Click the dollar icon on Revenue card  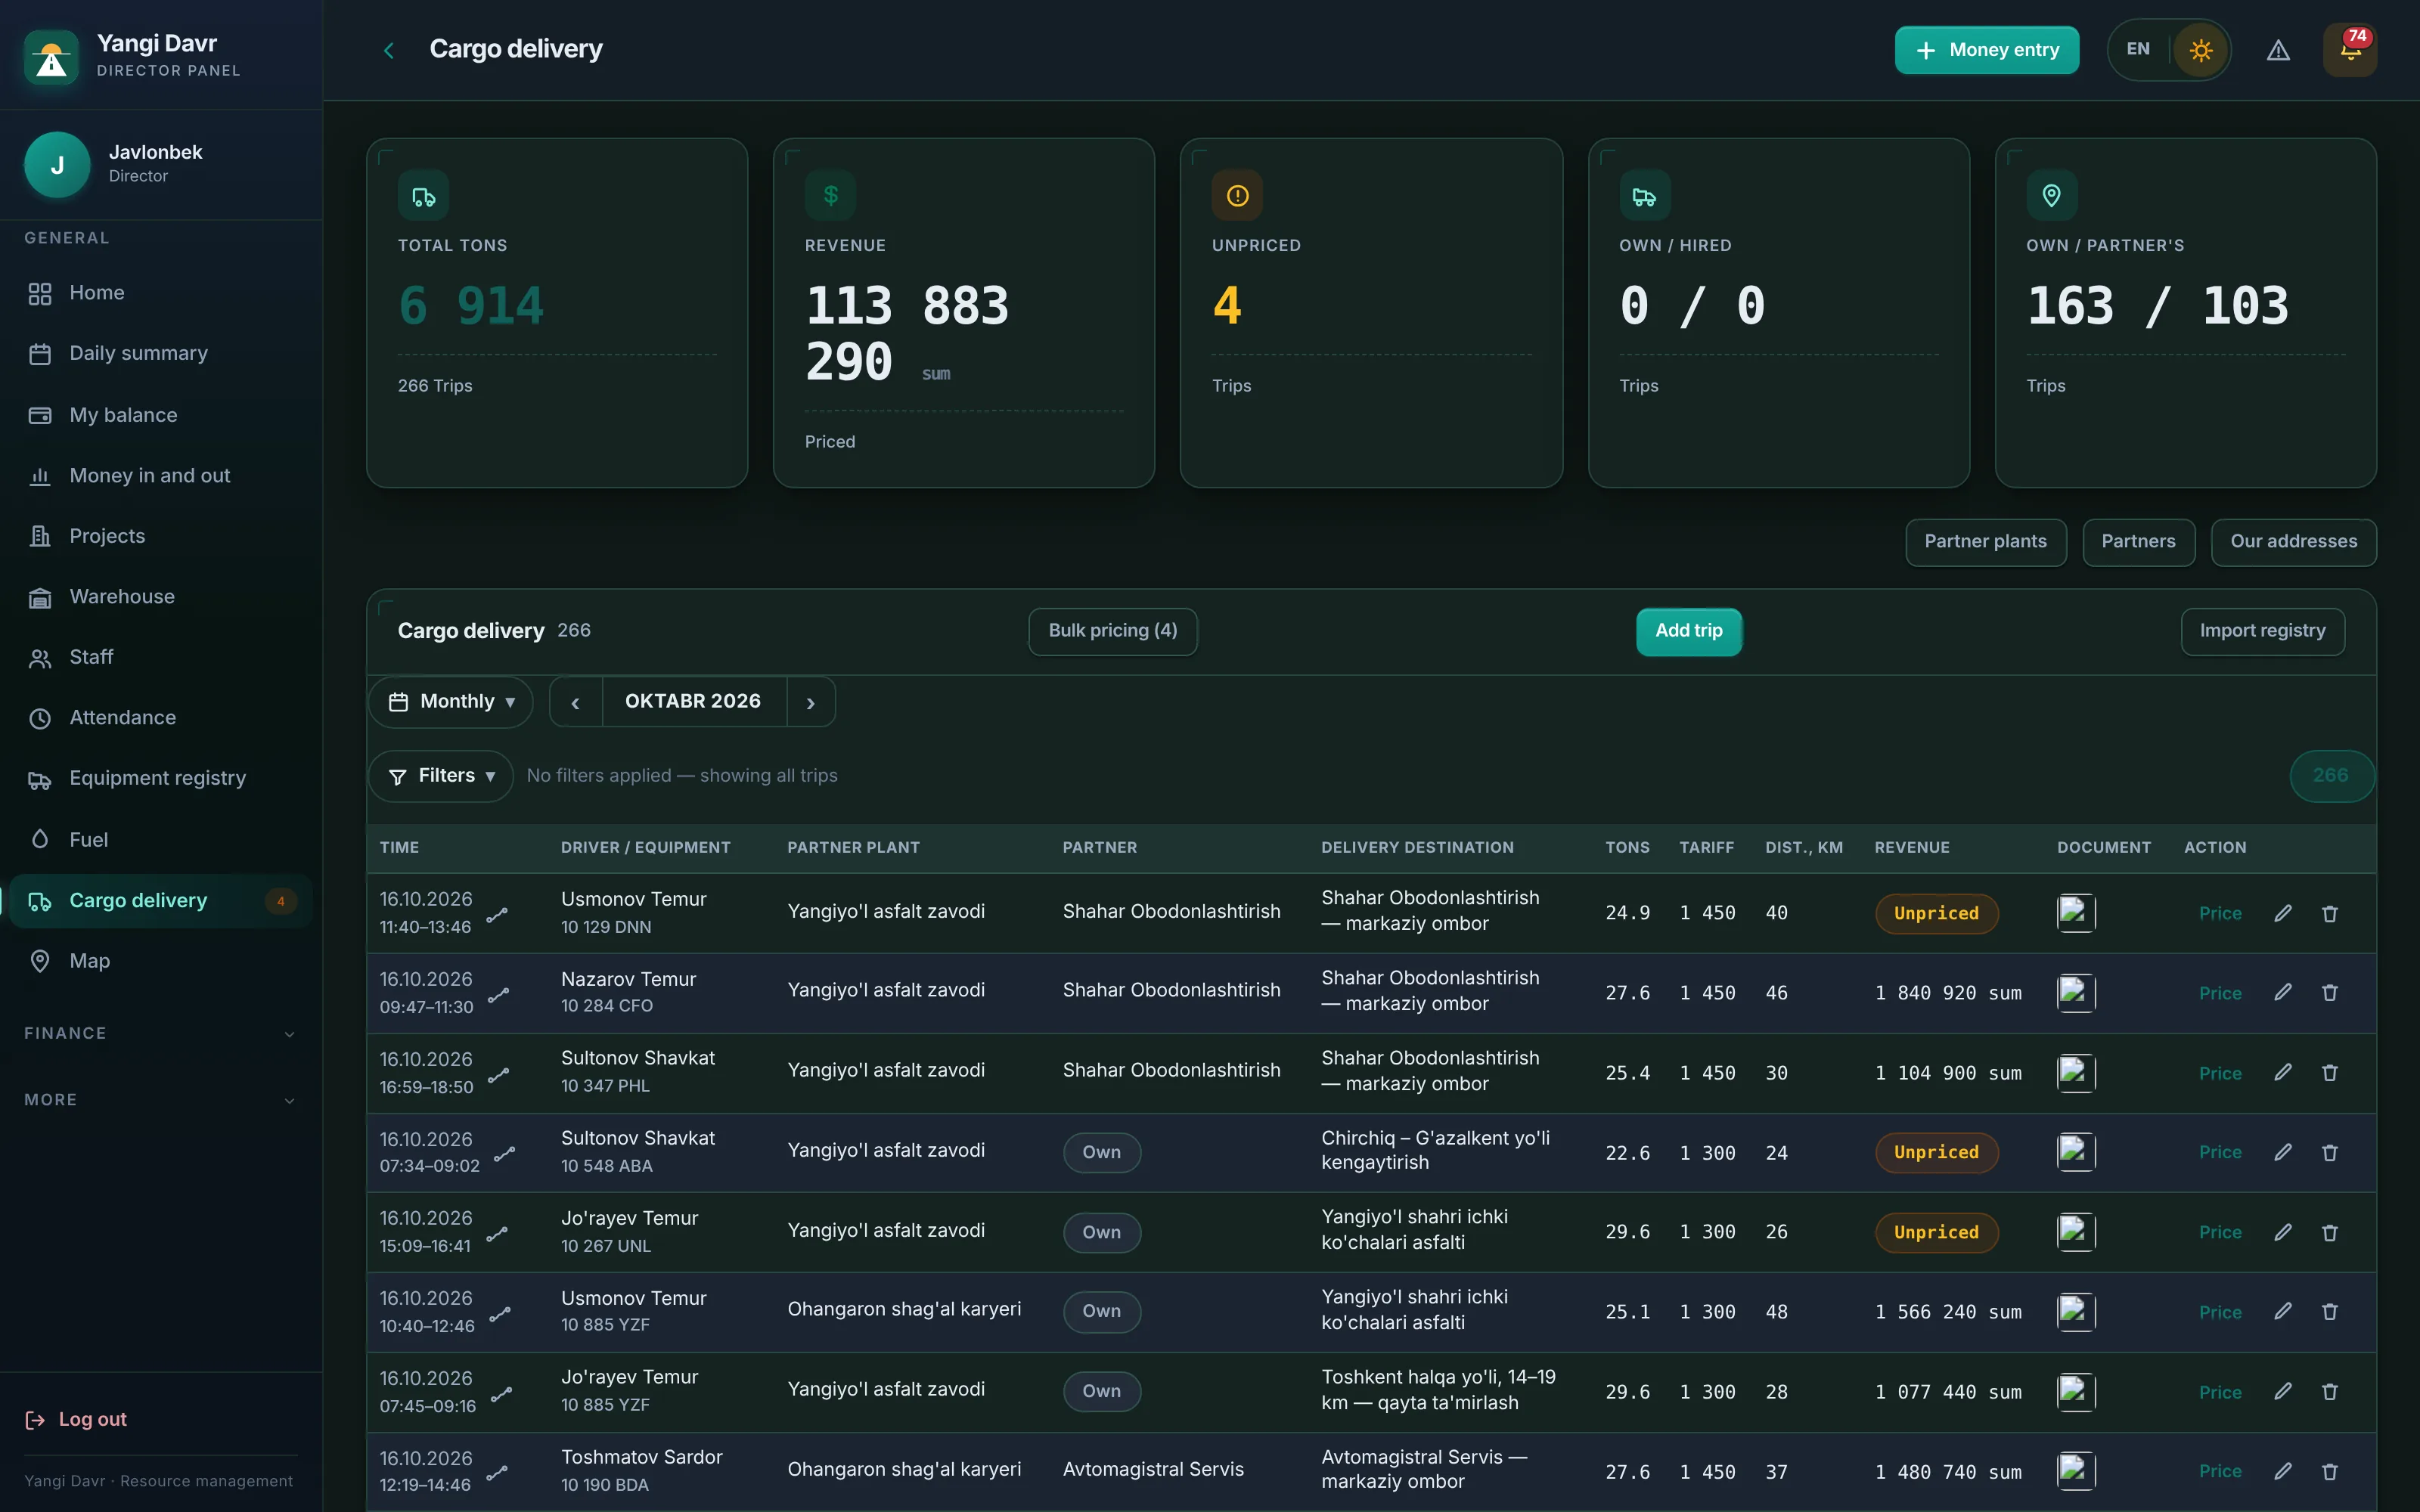(x=830, y=196)
